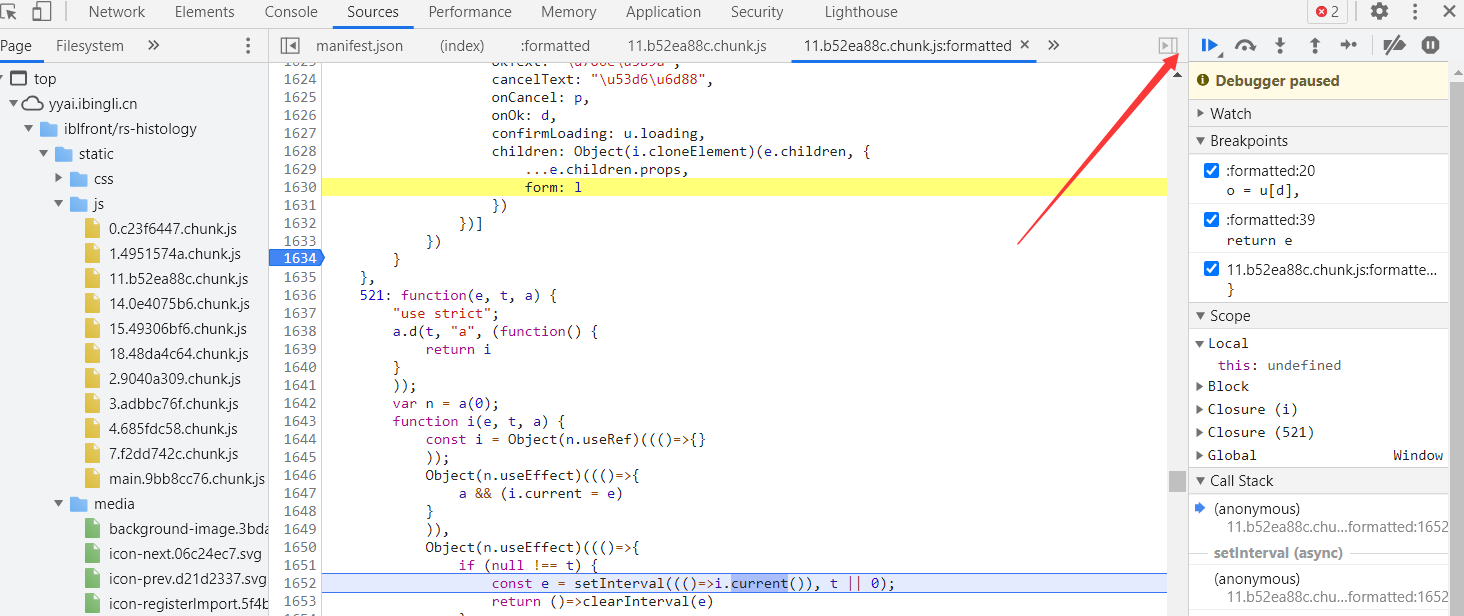Image resolution: width=1464 pixels, height=616 pixels.
Task: Click Step into next function call icon
Action: tap(1280, 45)
